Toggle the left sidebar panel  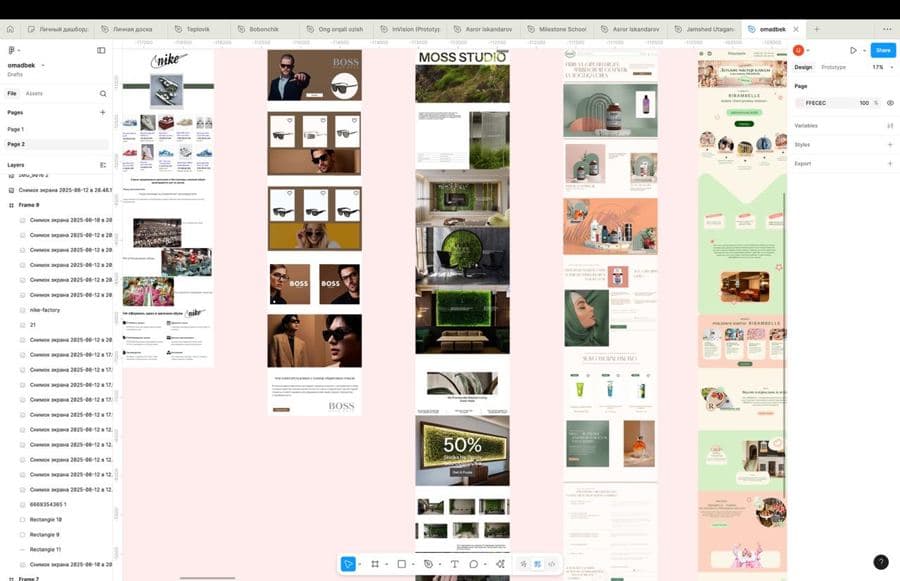101,51
